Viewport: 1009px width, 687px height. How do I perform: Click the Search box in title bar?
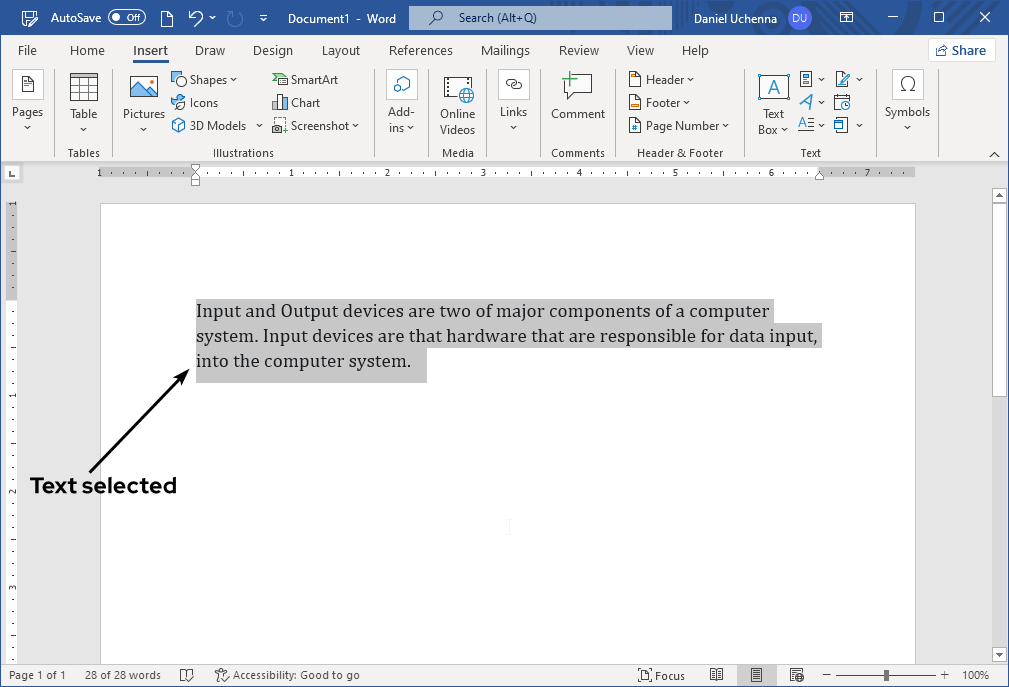point(540,18)
